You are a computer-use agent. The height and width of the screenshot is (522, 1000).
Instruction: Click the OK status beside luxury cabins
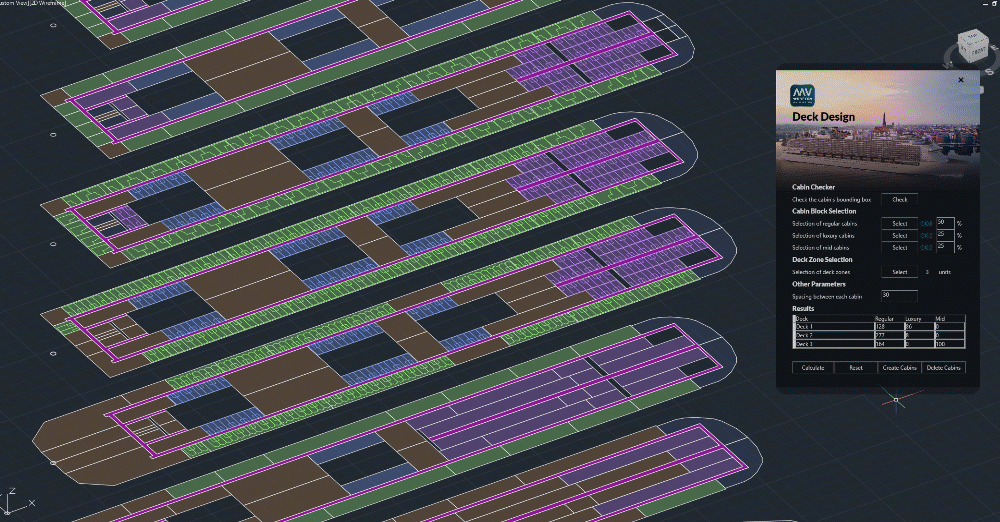pyautogui.click(x=926, y=236)
